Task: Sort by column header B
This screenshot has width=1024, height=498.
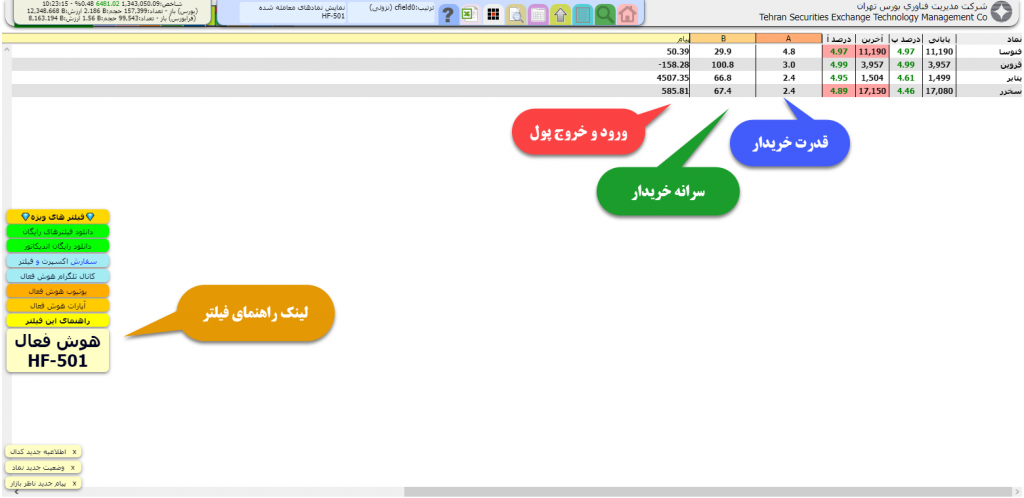Action: point(723,39)
